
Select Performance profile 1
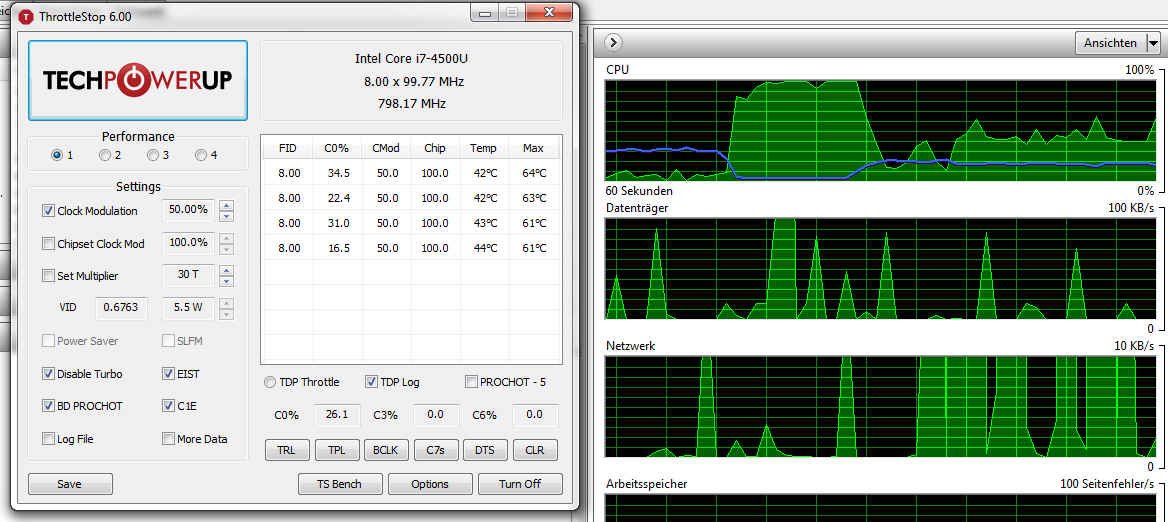click(57, 156)
